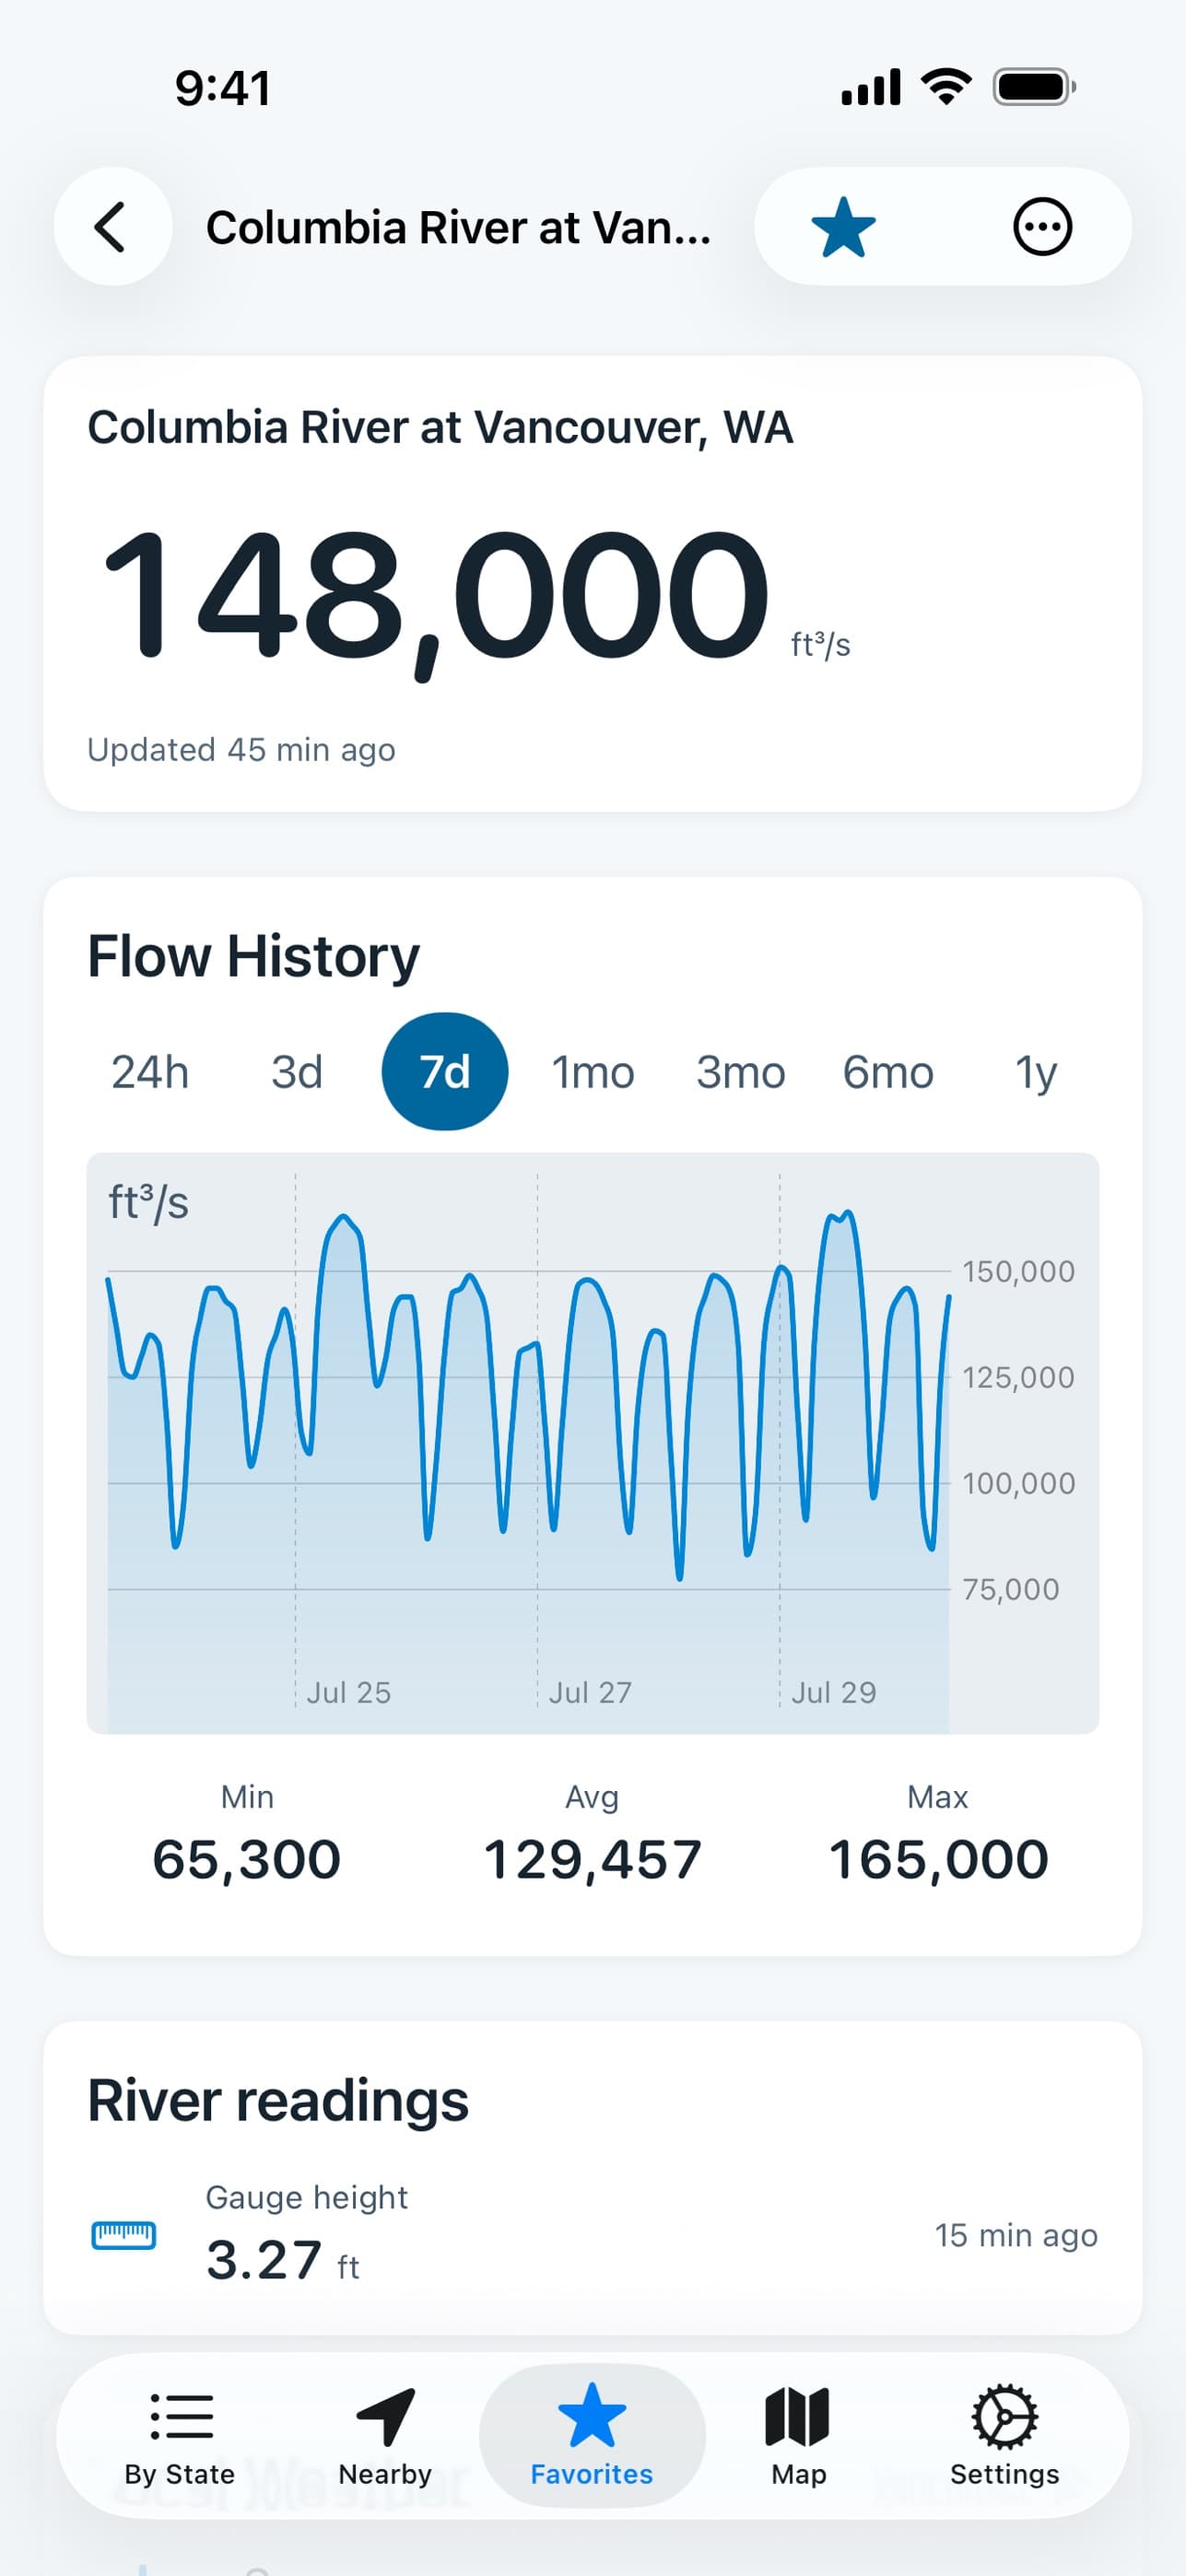Toggle the favorite star in the header
This screenshot has width=1186, height=2576.
coord(843,227)
